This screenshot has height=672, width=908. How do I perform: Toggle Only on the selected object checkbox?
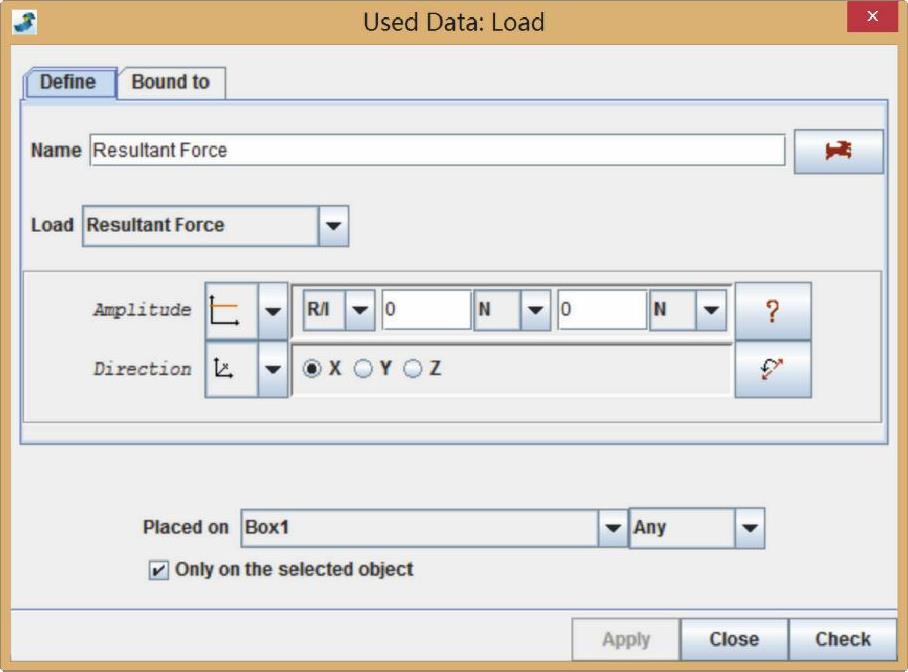pos(158,570)
